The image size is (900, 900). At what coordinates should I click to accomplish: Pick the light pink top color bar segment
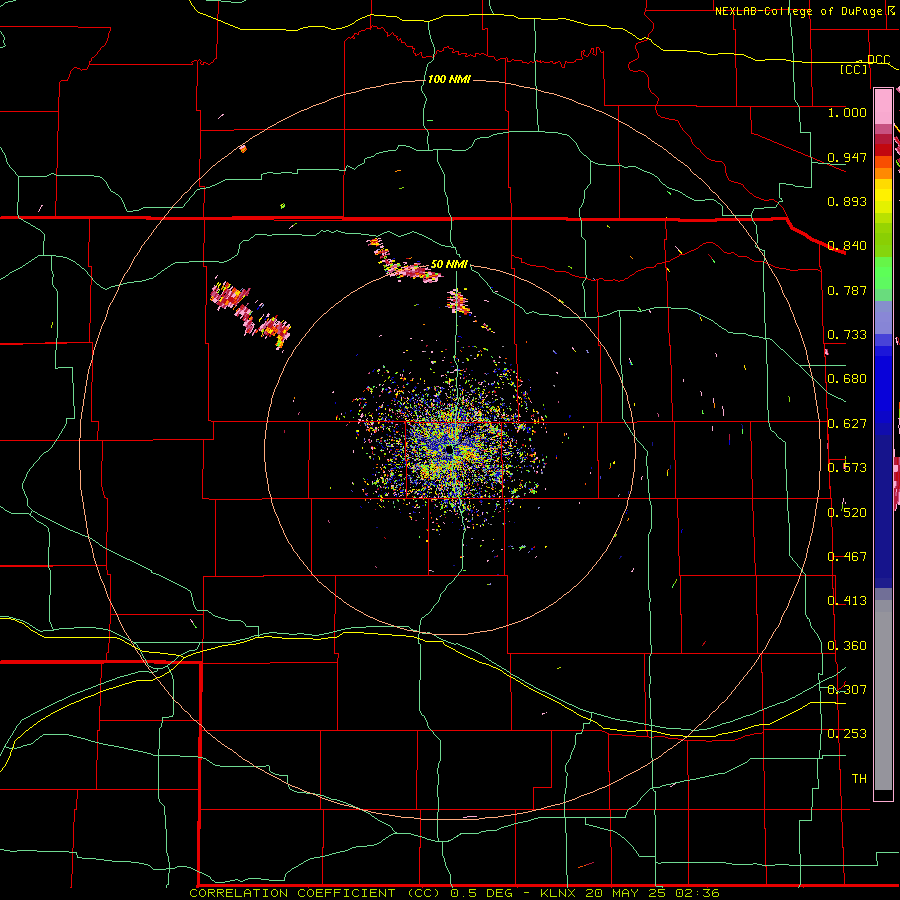click(x=883, y=107)
